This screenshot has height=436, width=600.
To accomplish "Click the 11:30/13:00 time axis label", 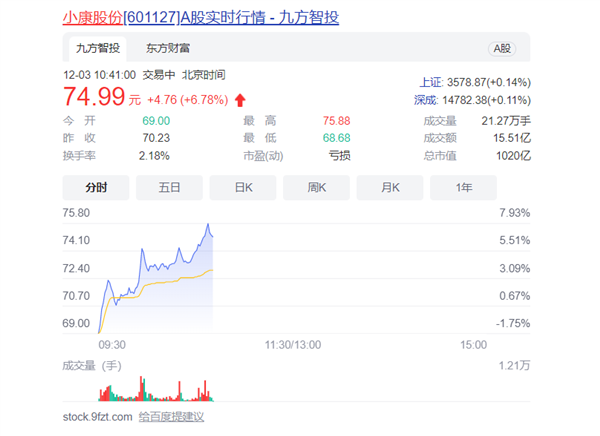I will 292,343.
